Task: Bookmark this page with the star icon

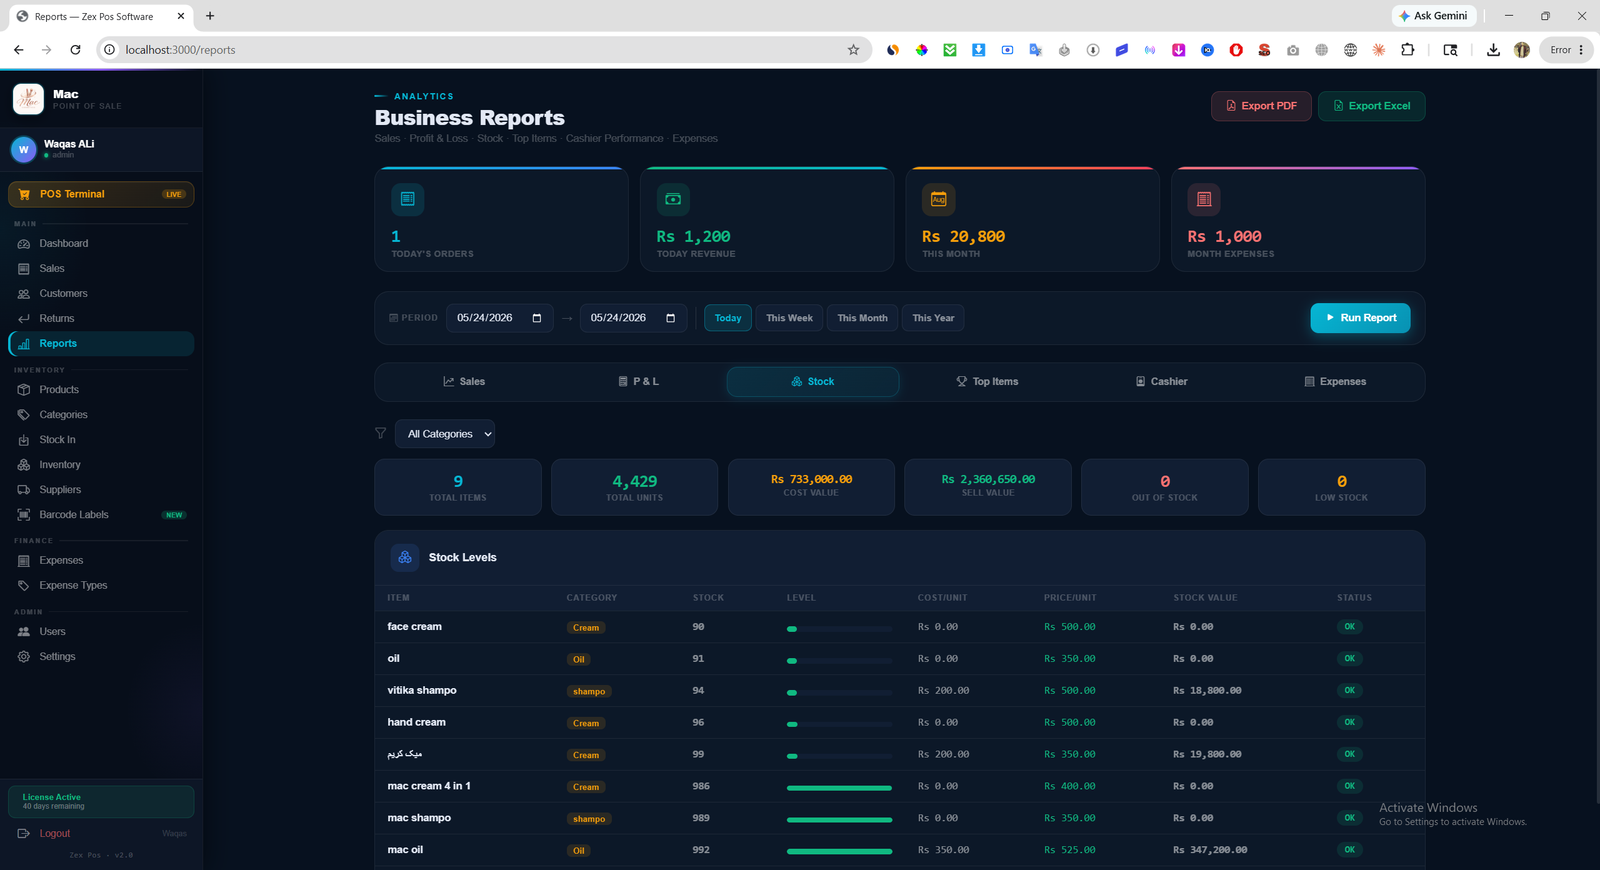Action: coord(853,49)
